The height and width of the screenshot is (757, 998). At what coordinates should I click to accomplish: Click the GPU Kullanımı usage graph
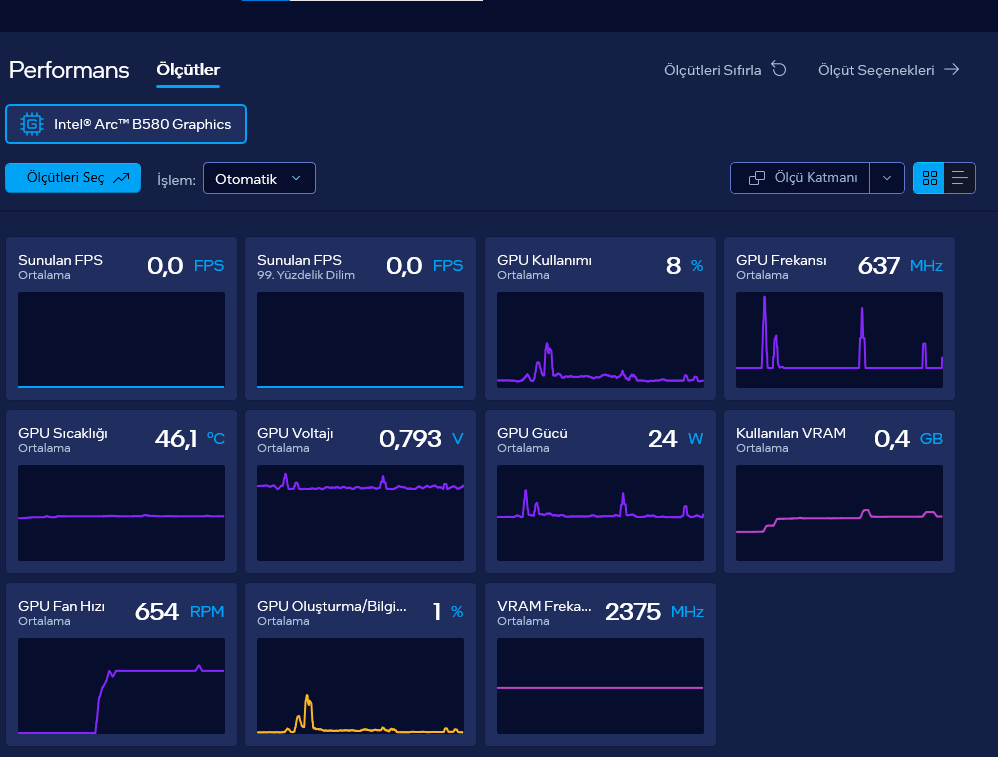(600, 340)
